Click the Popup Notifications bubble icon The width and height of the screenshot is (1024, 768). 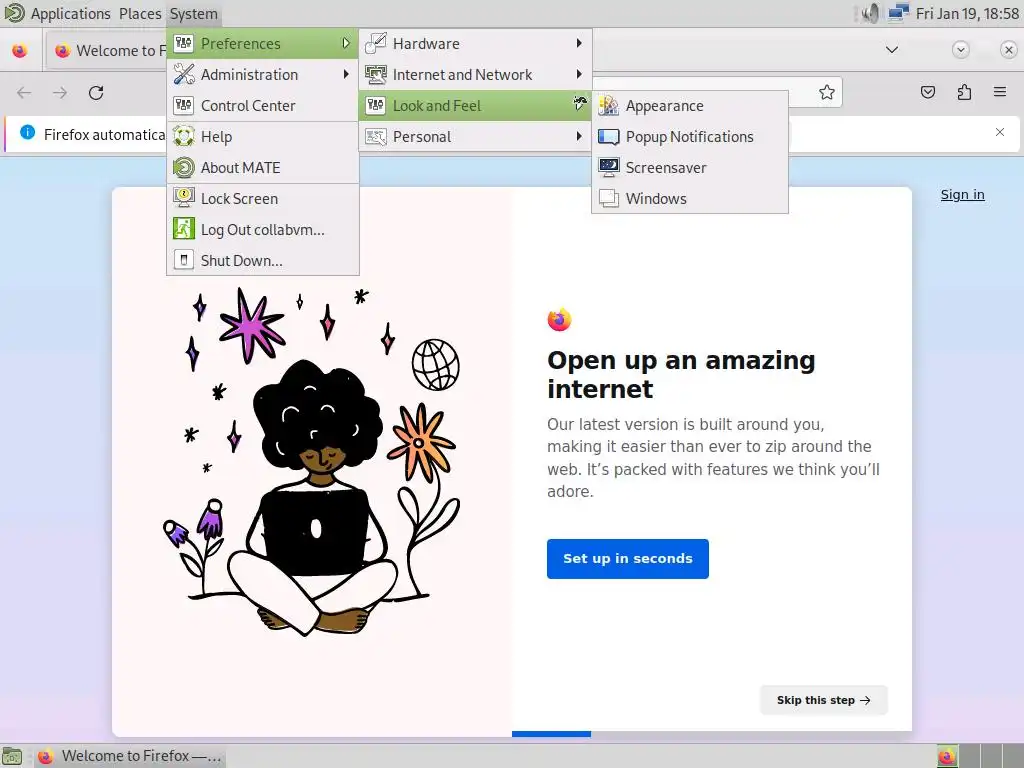point(609,136)
